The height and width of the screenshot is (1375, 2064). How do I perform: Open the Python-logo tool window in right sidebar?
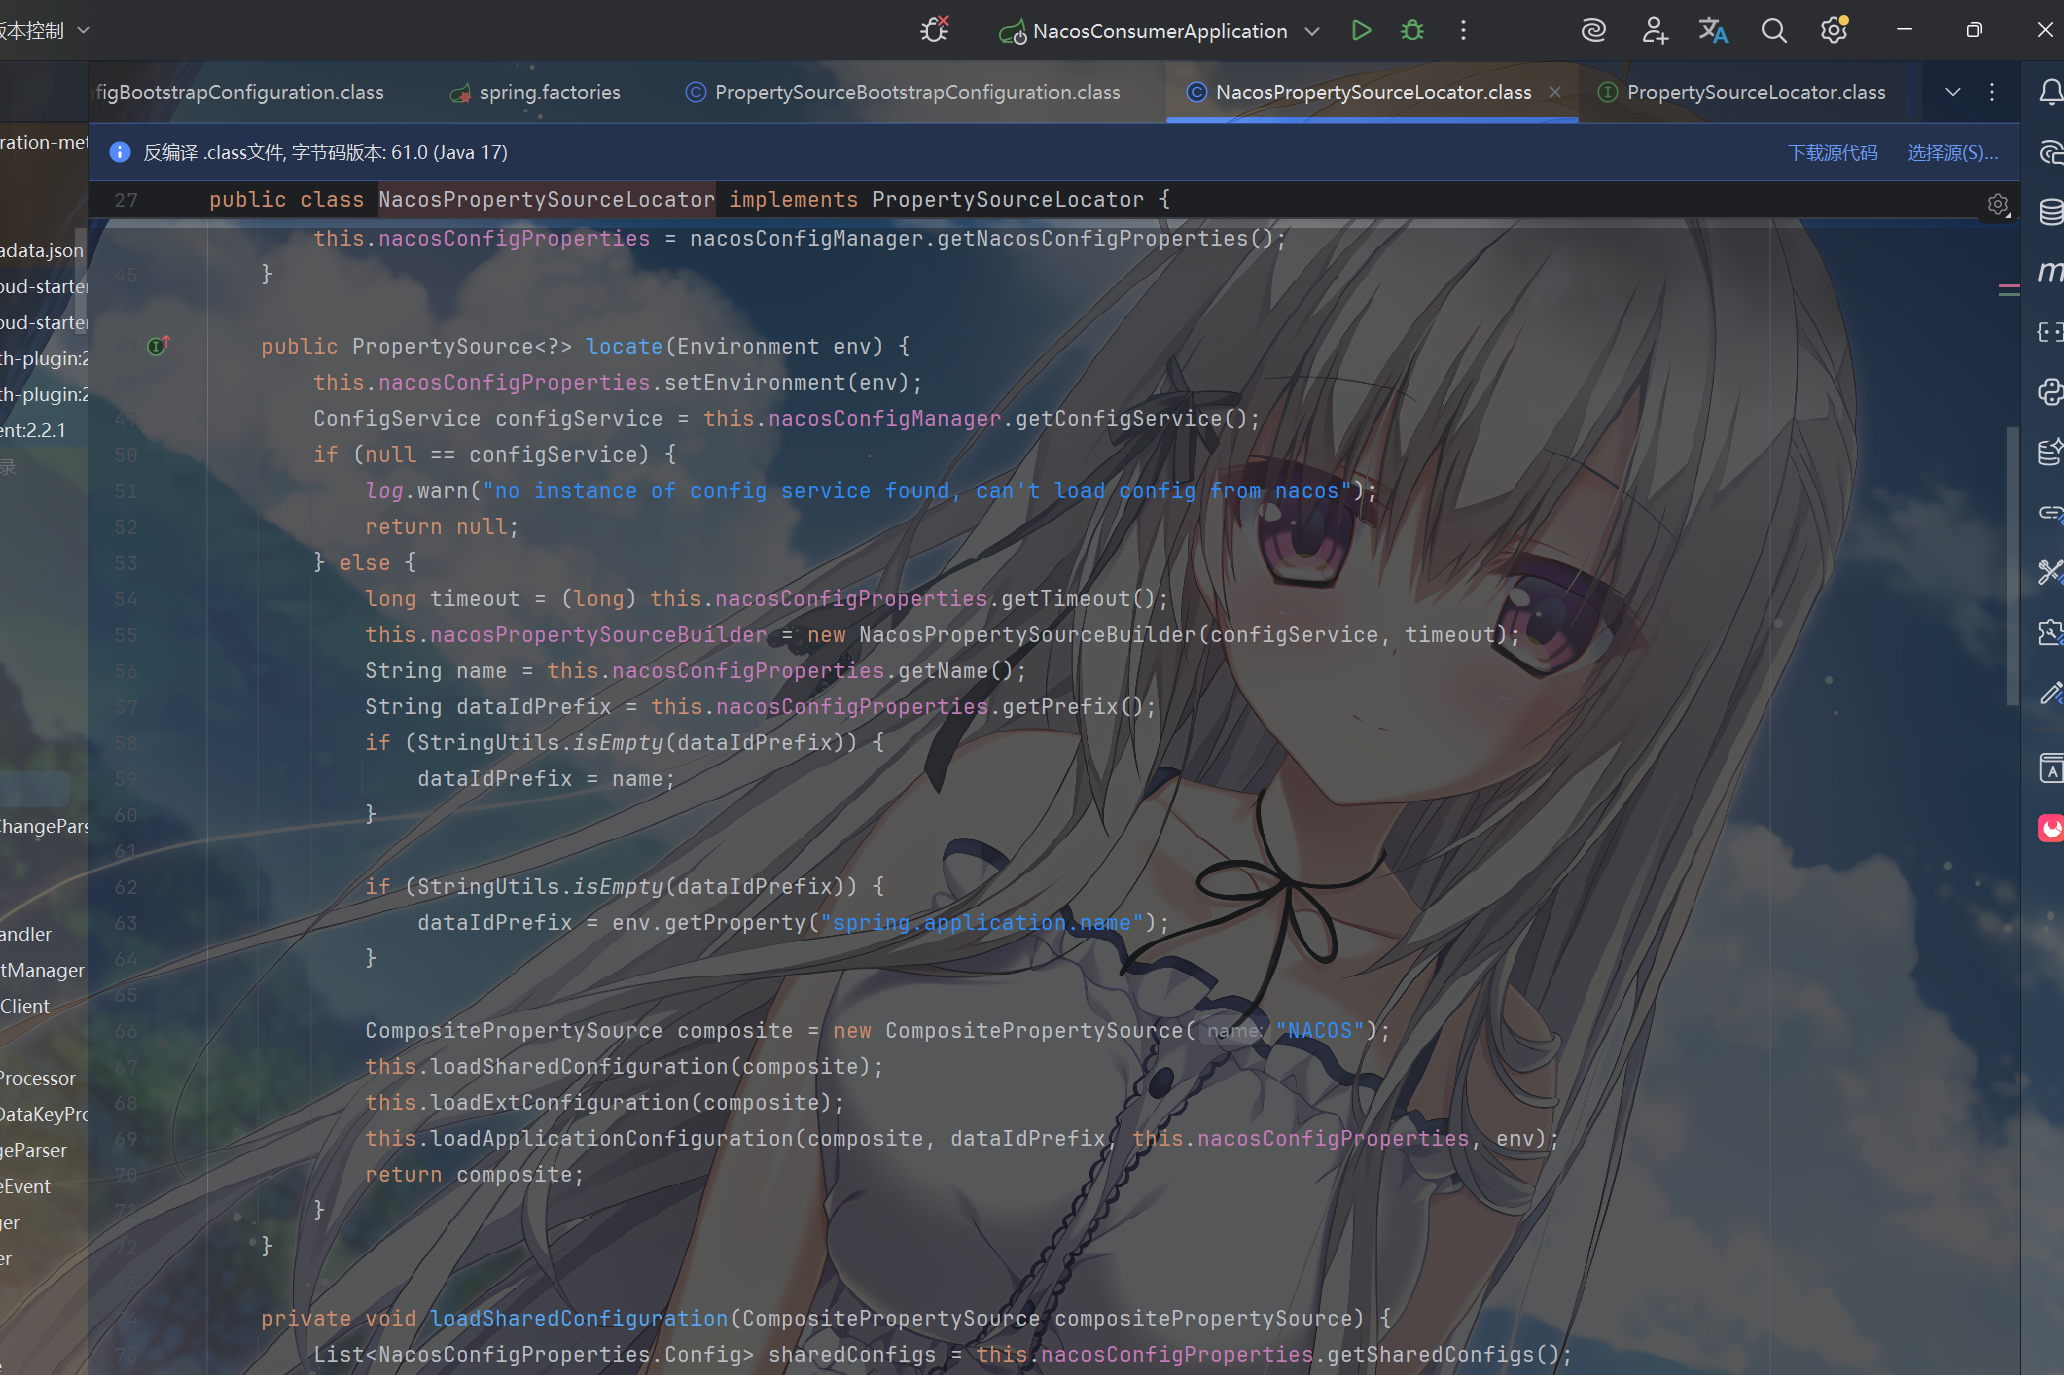[2050, 392]
